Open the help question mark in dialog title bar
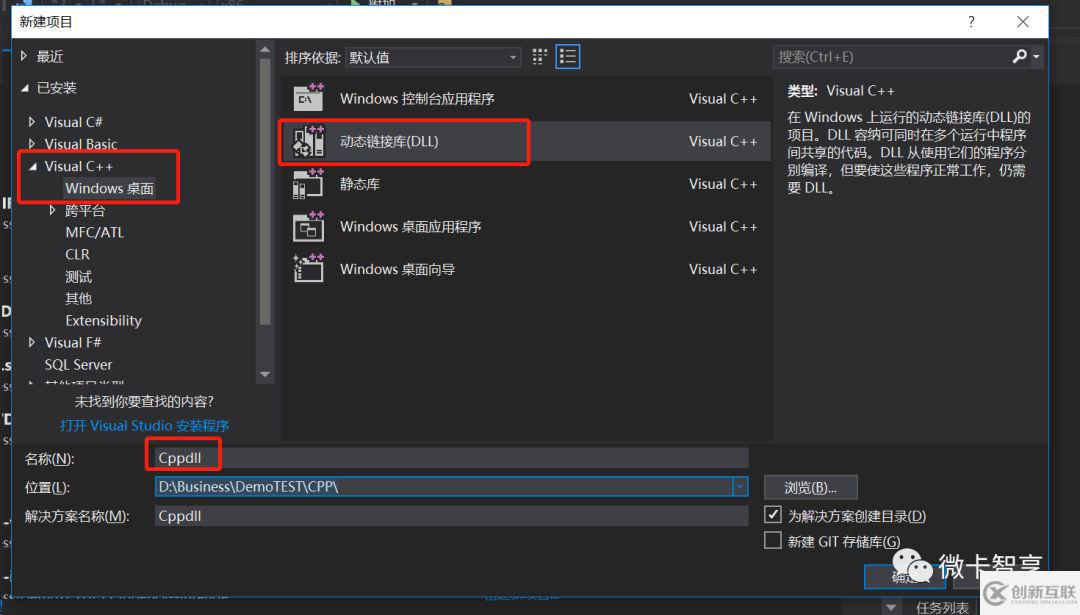The height and width of the screenshot is (615, 1080). tap(971, 22)
